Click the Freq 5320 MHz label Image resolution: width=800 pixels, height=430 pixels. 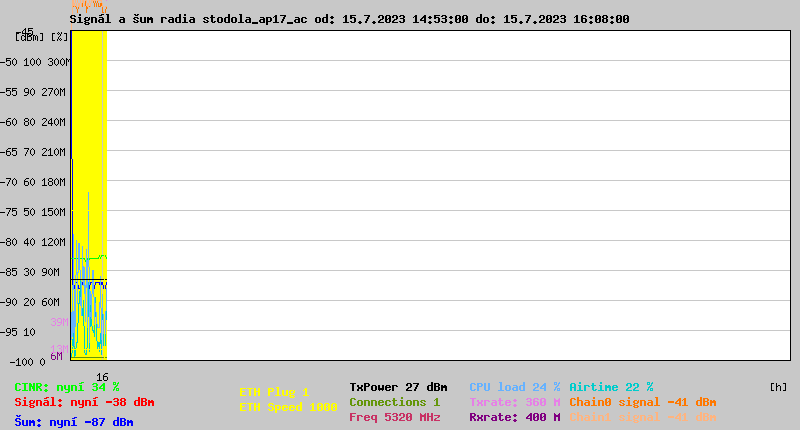tap(394, 417)
